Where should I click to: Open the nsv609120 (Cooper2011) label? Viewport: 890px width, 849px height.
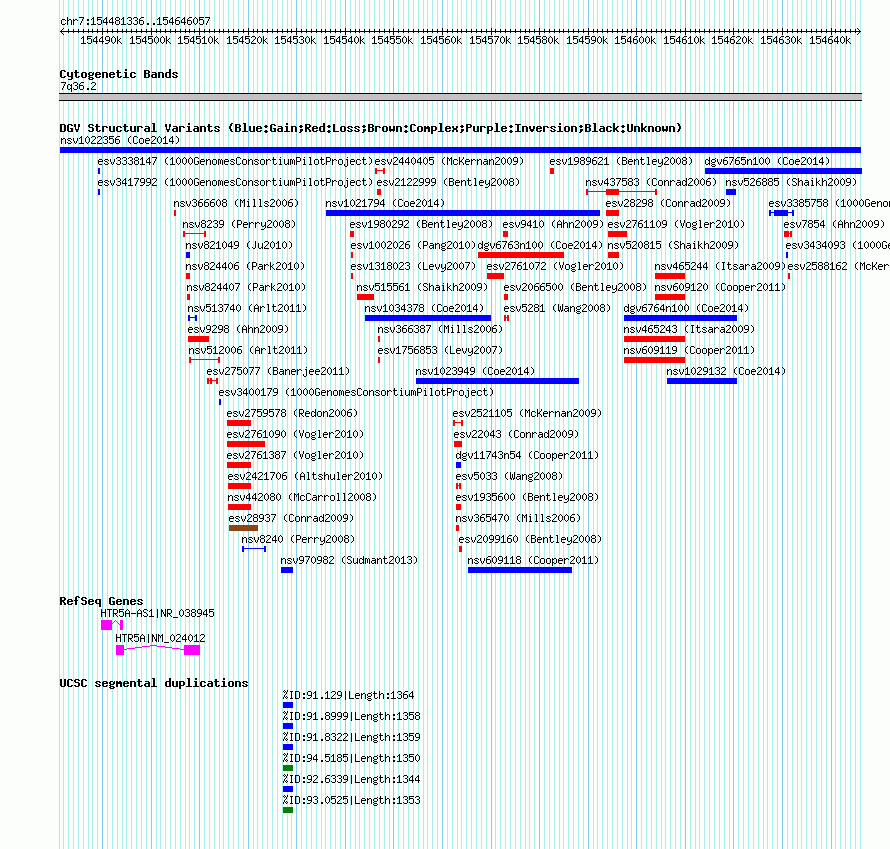[x=720, y=287]
